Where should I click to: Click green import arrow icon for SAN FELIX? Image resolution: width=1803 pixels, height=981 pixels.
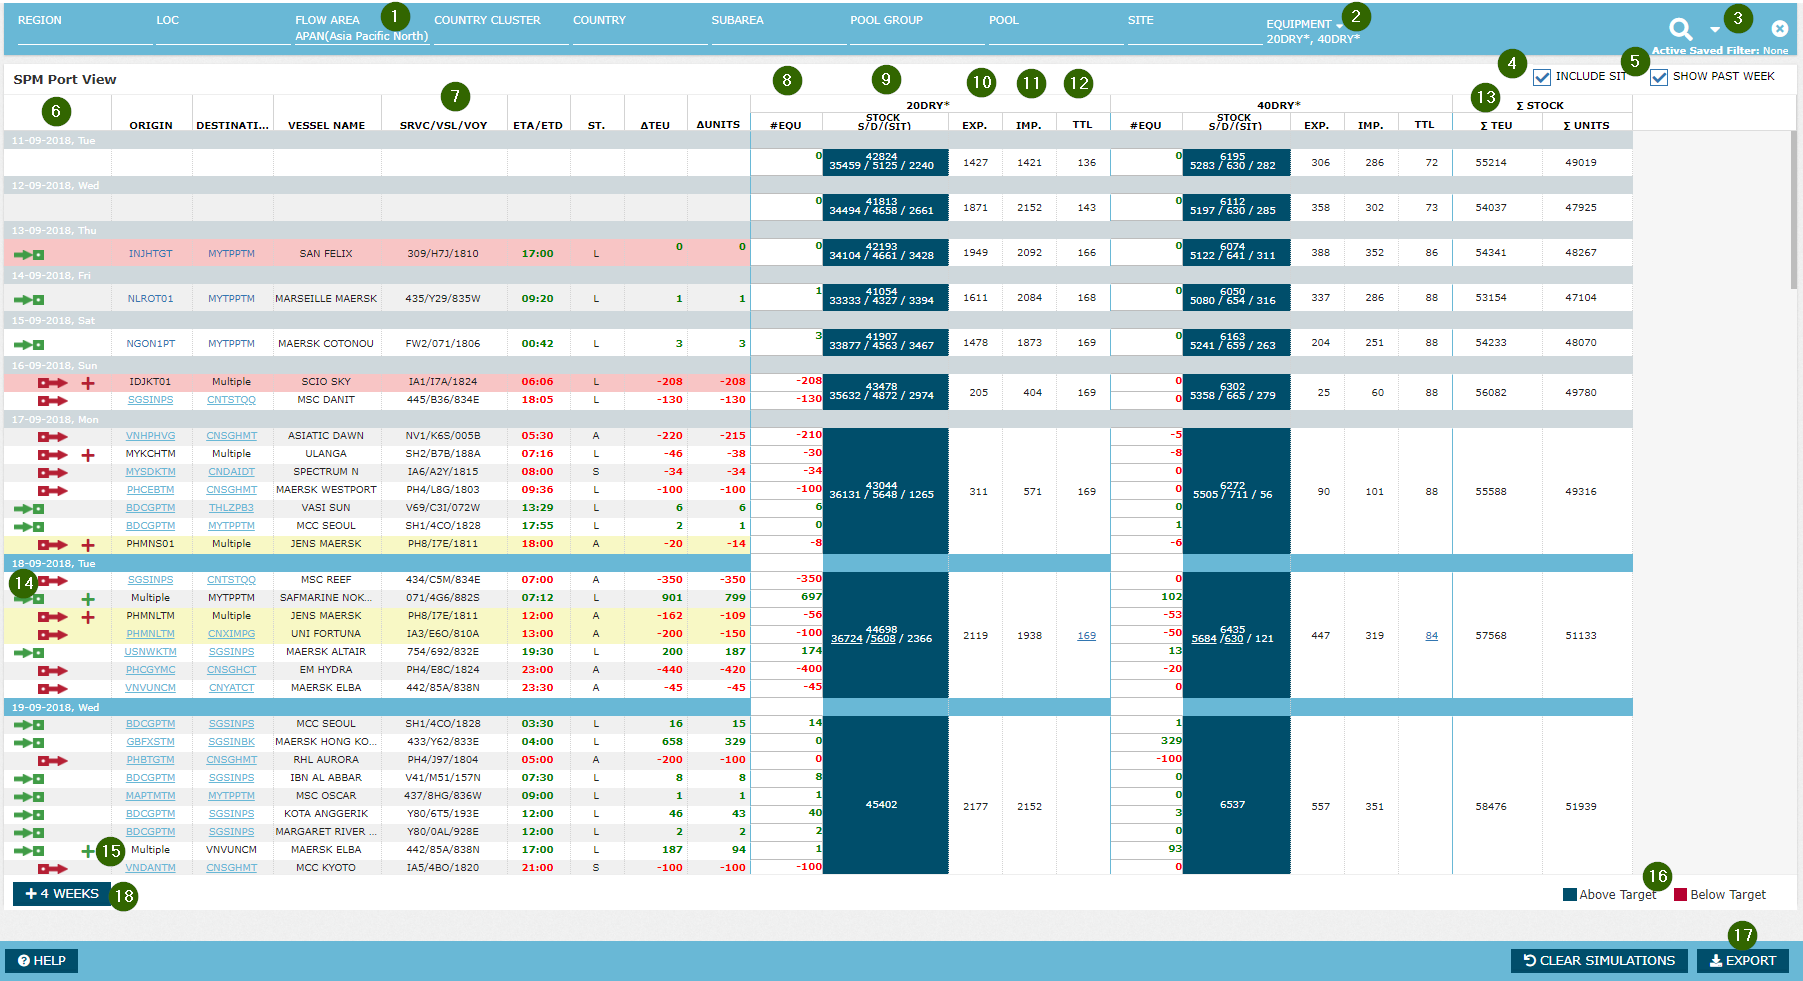[x=29, y=255]
